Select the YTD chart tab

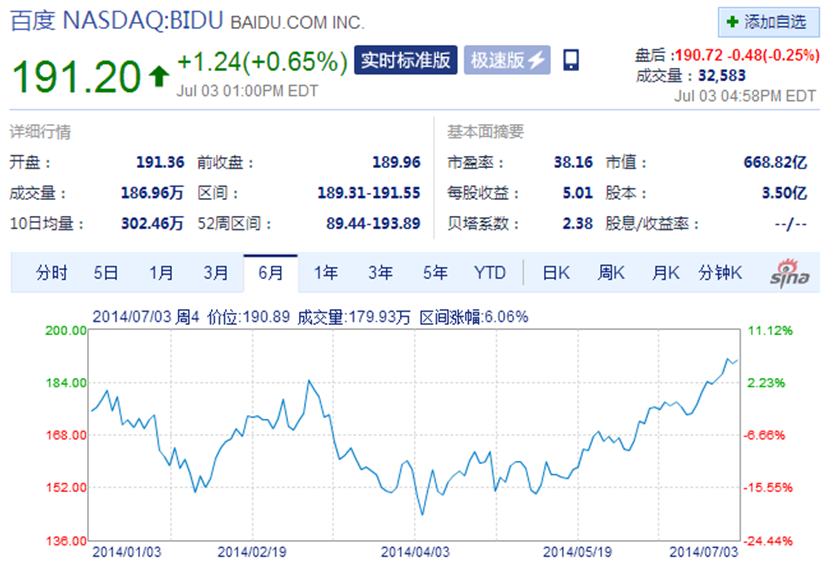[490, 273]
